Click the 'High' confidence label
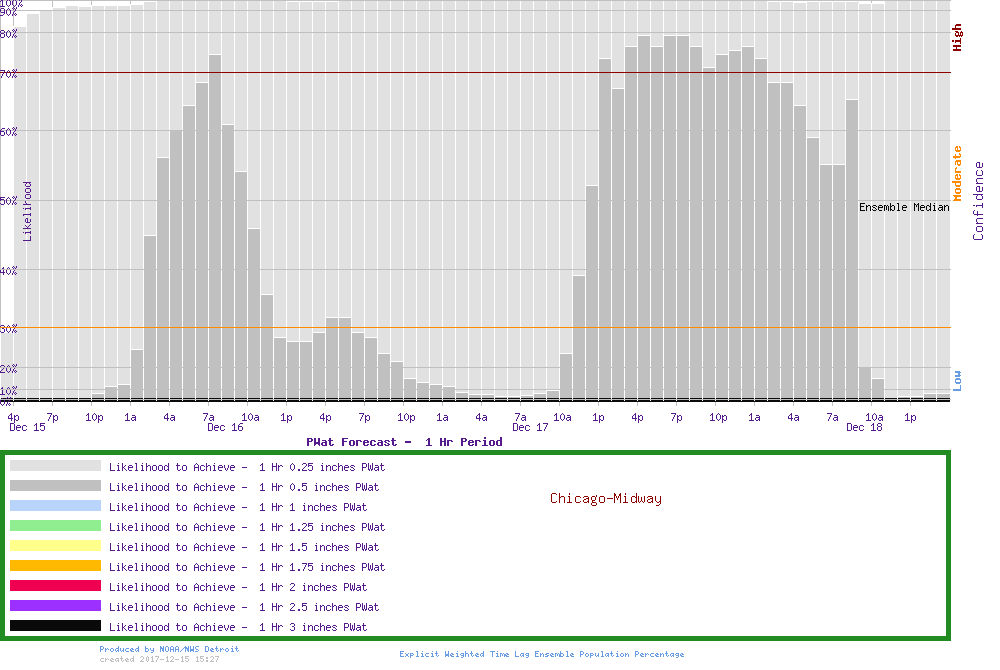 pyautogui.click(x=957, y=38)
